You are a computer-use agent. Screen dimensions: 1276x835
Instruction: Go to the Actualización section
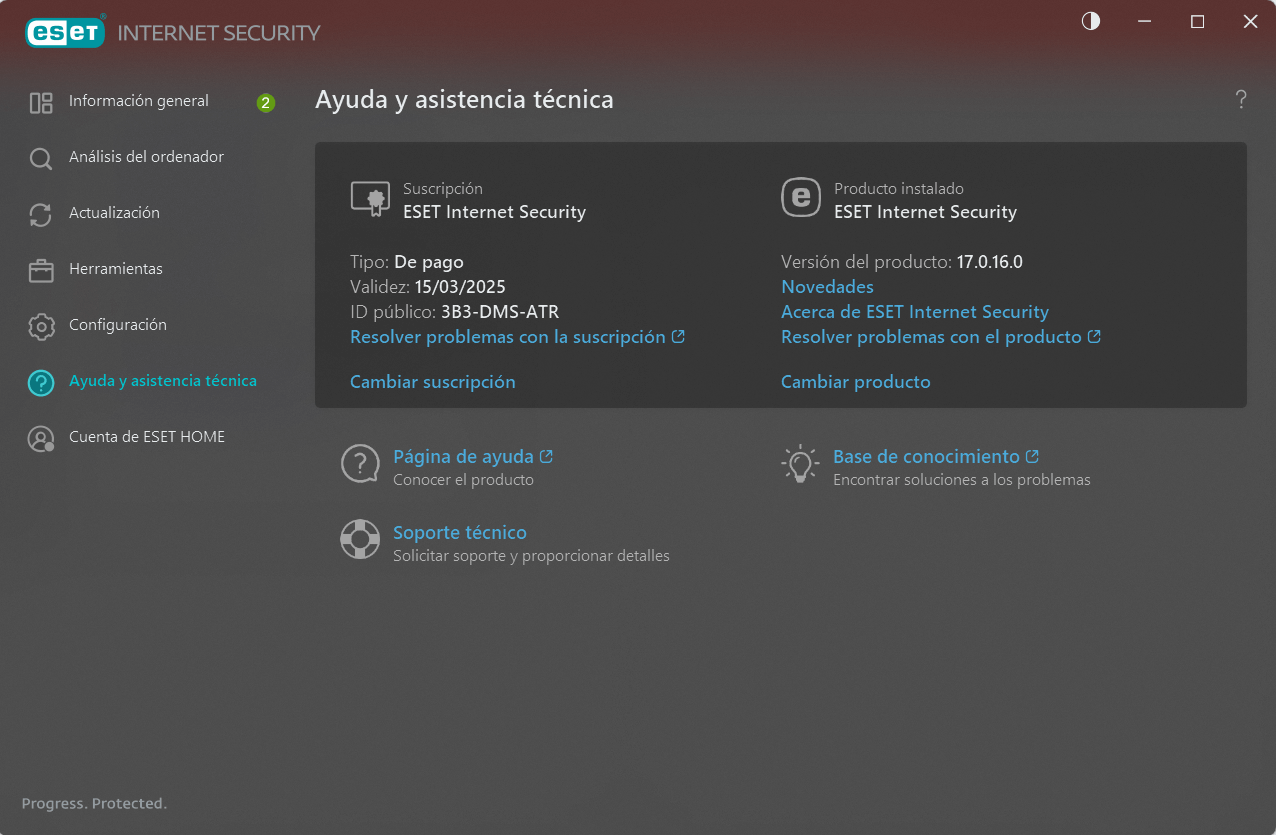pos(114,213)
